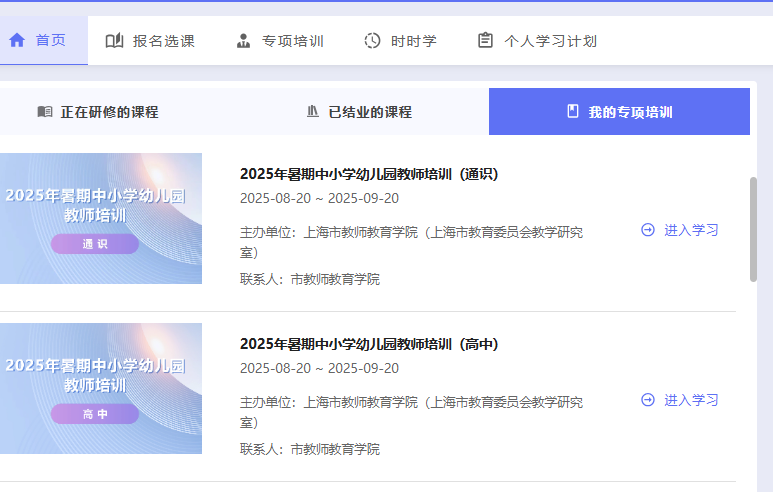
Task: Go to 个人学习计划 in the navigation bar
Action: [550, 41]
